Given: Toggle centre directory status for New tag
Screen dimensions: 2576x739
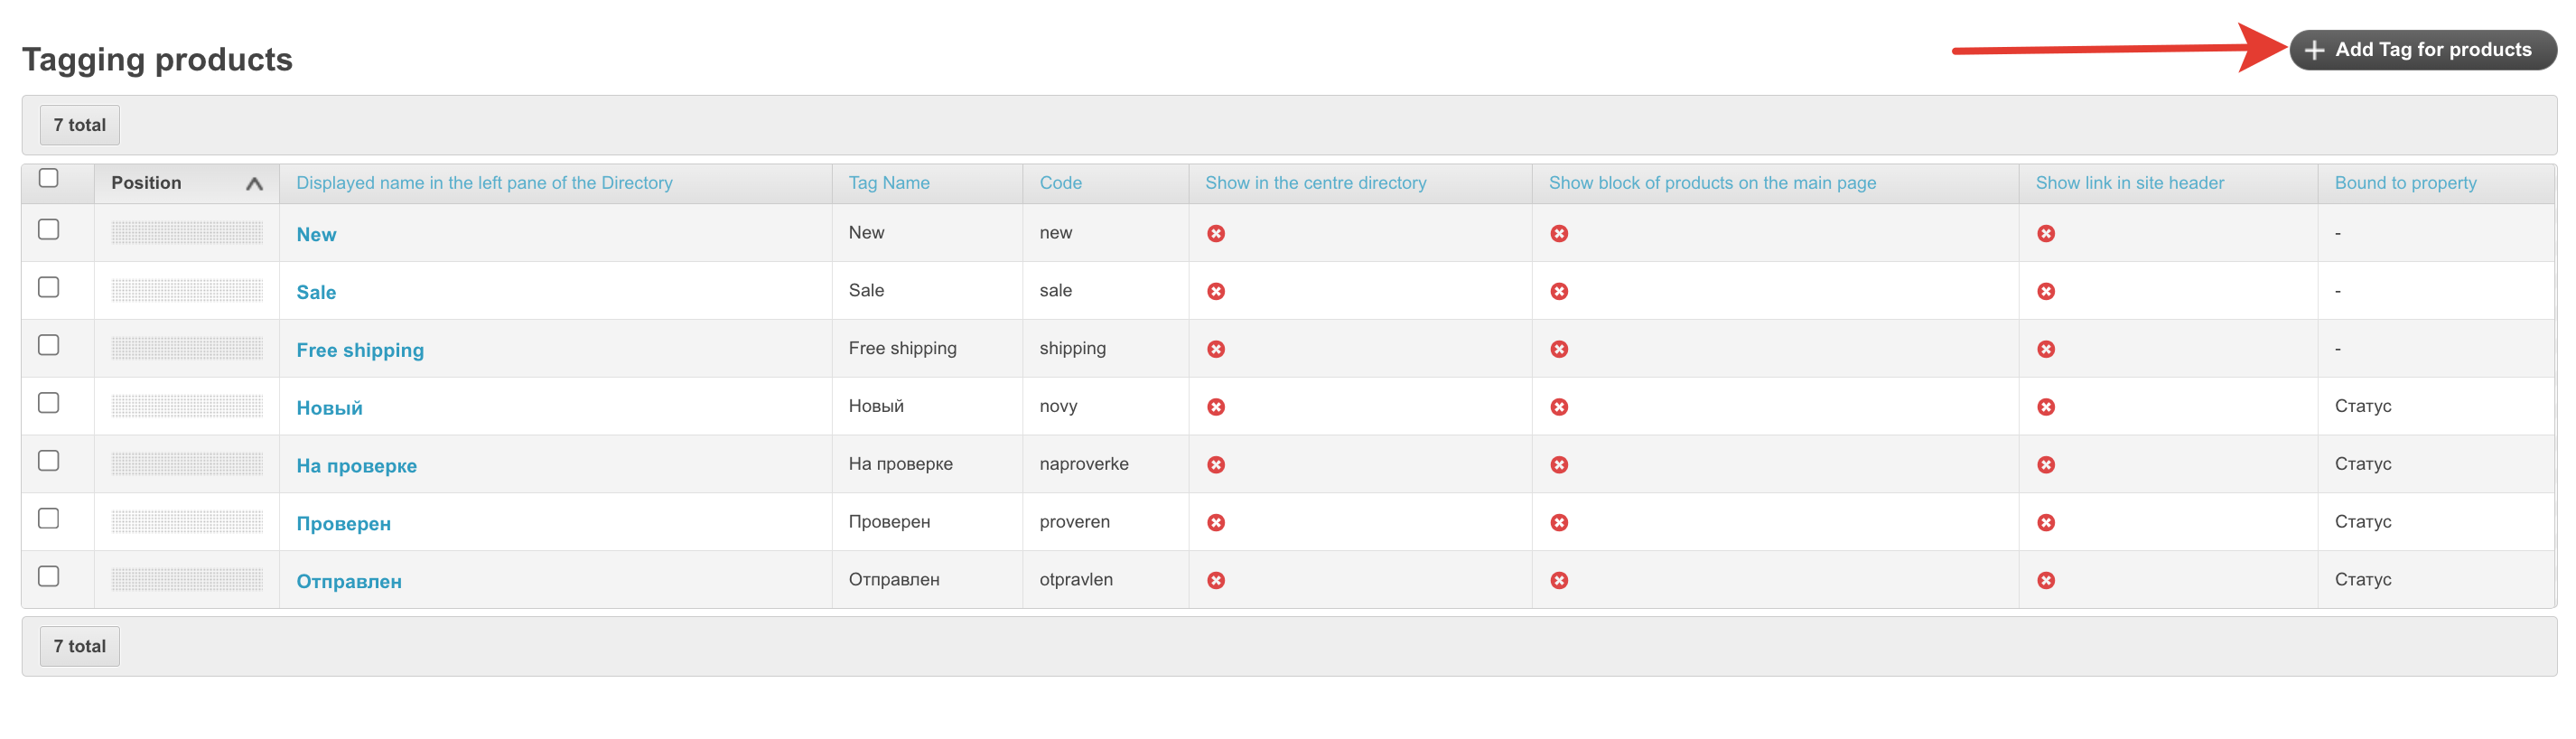Looking at the screenshot, I should (1215, 234).
